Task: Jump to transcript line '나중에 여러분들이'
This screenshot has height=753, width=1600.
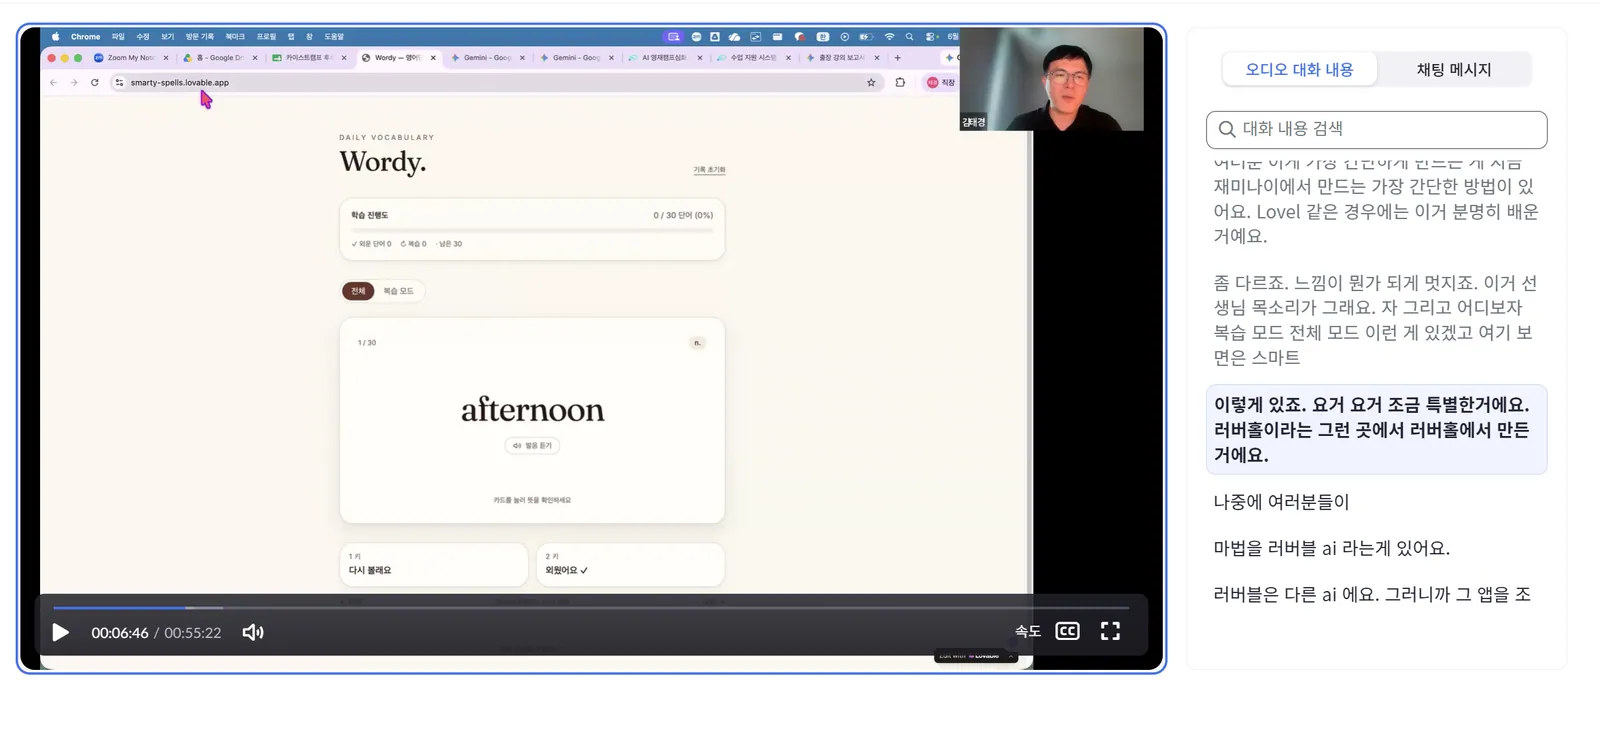Action: click(1281, 502)
